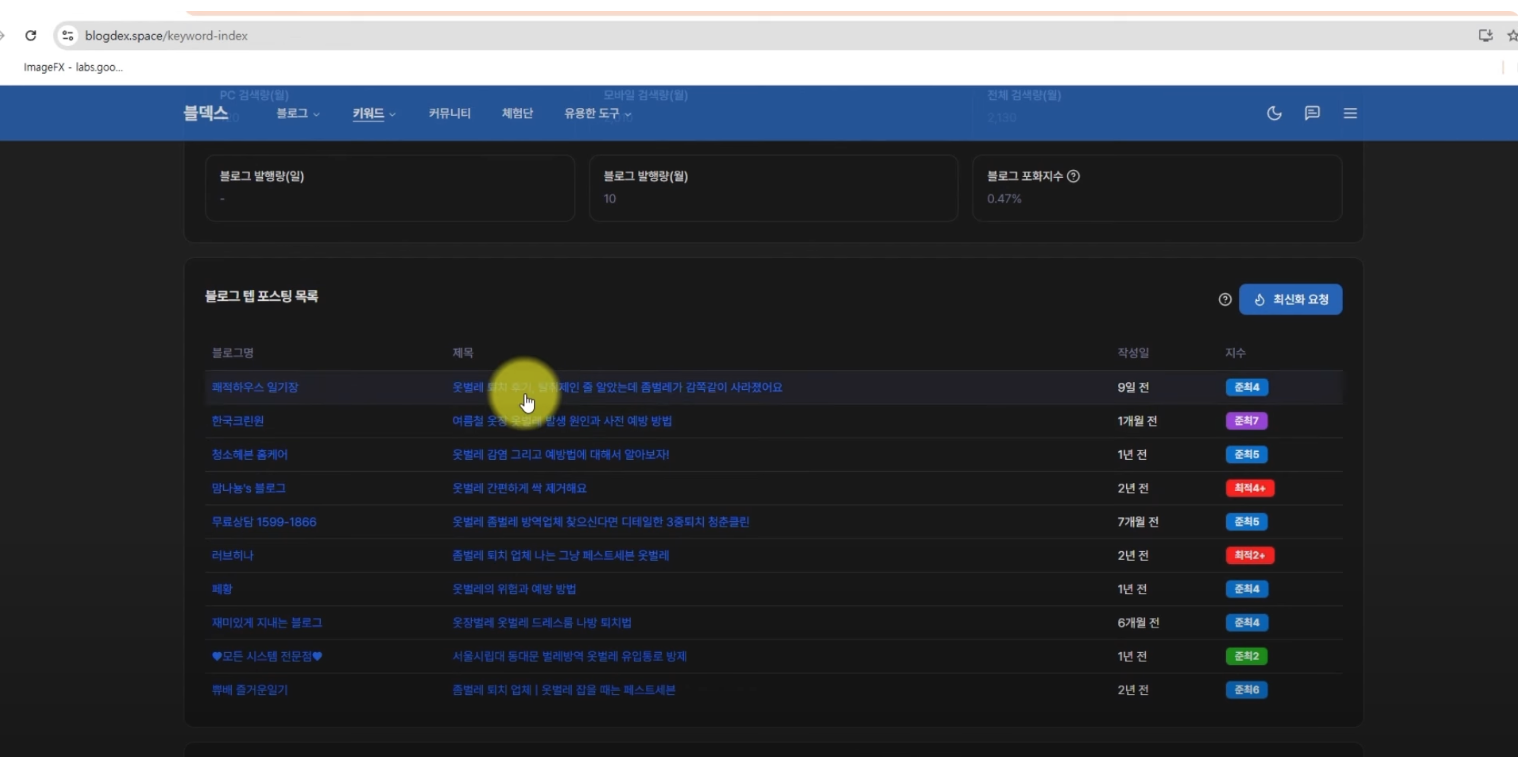
Task: Bookmark this page with the star icon
Action: pos(1511,35)
